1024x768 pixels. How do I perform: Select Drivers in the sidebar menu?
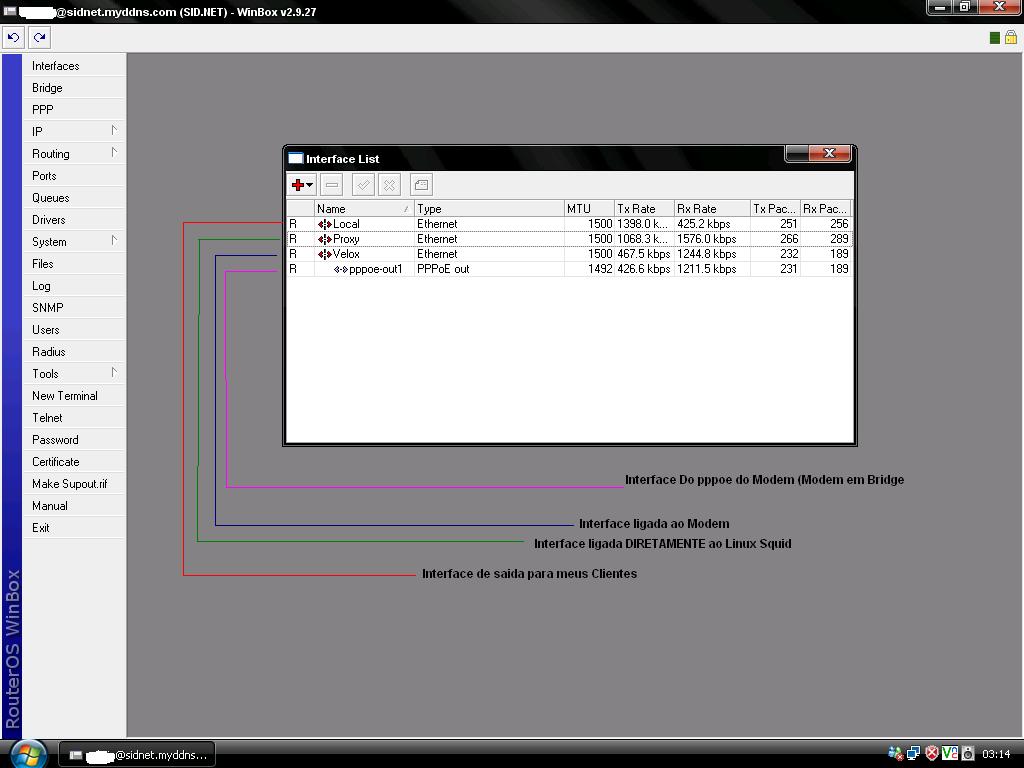click(73, 220)
